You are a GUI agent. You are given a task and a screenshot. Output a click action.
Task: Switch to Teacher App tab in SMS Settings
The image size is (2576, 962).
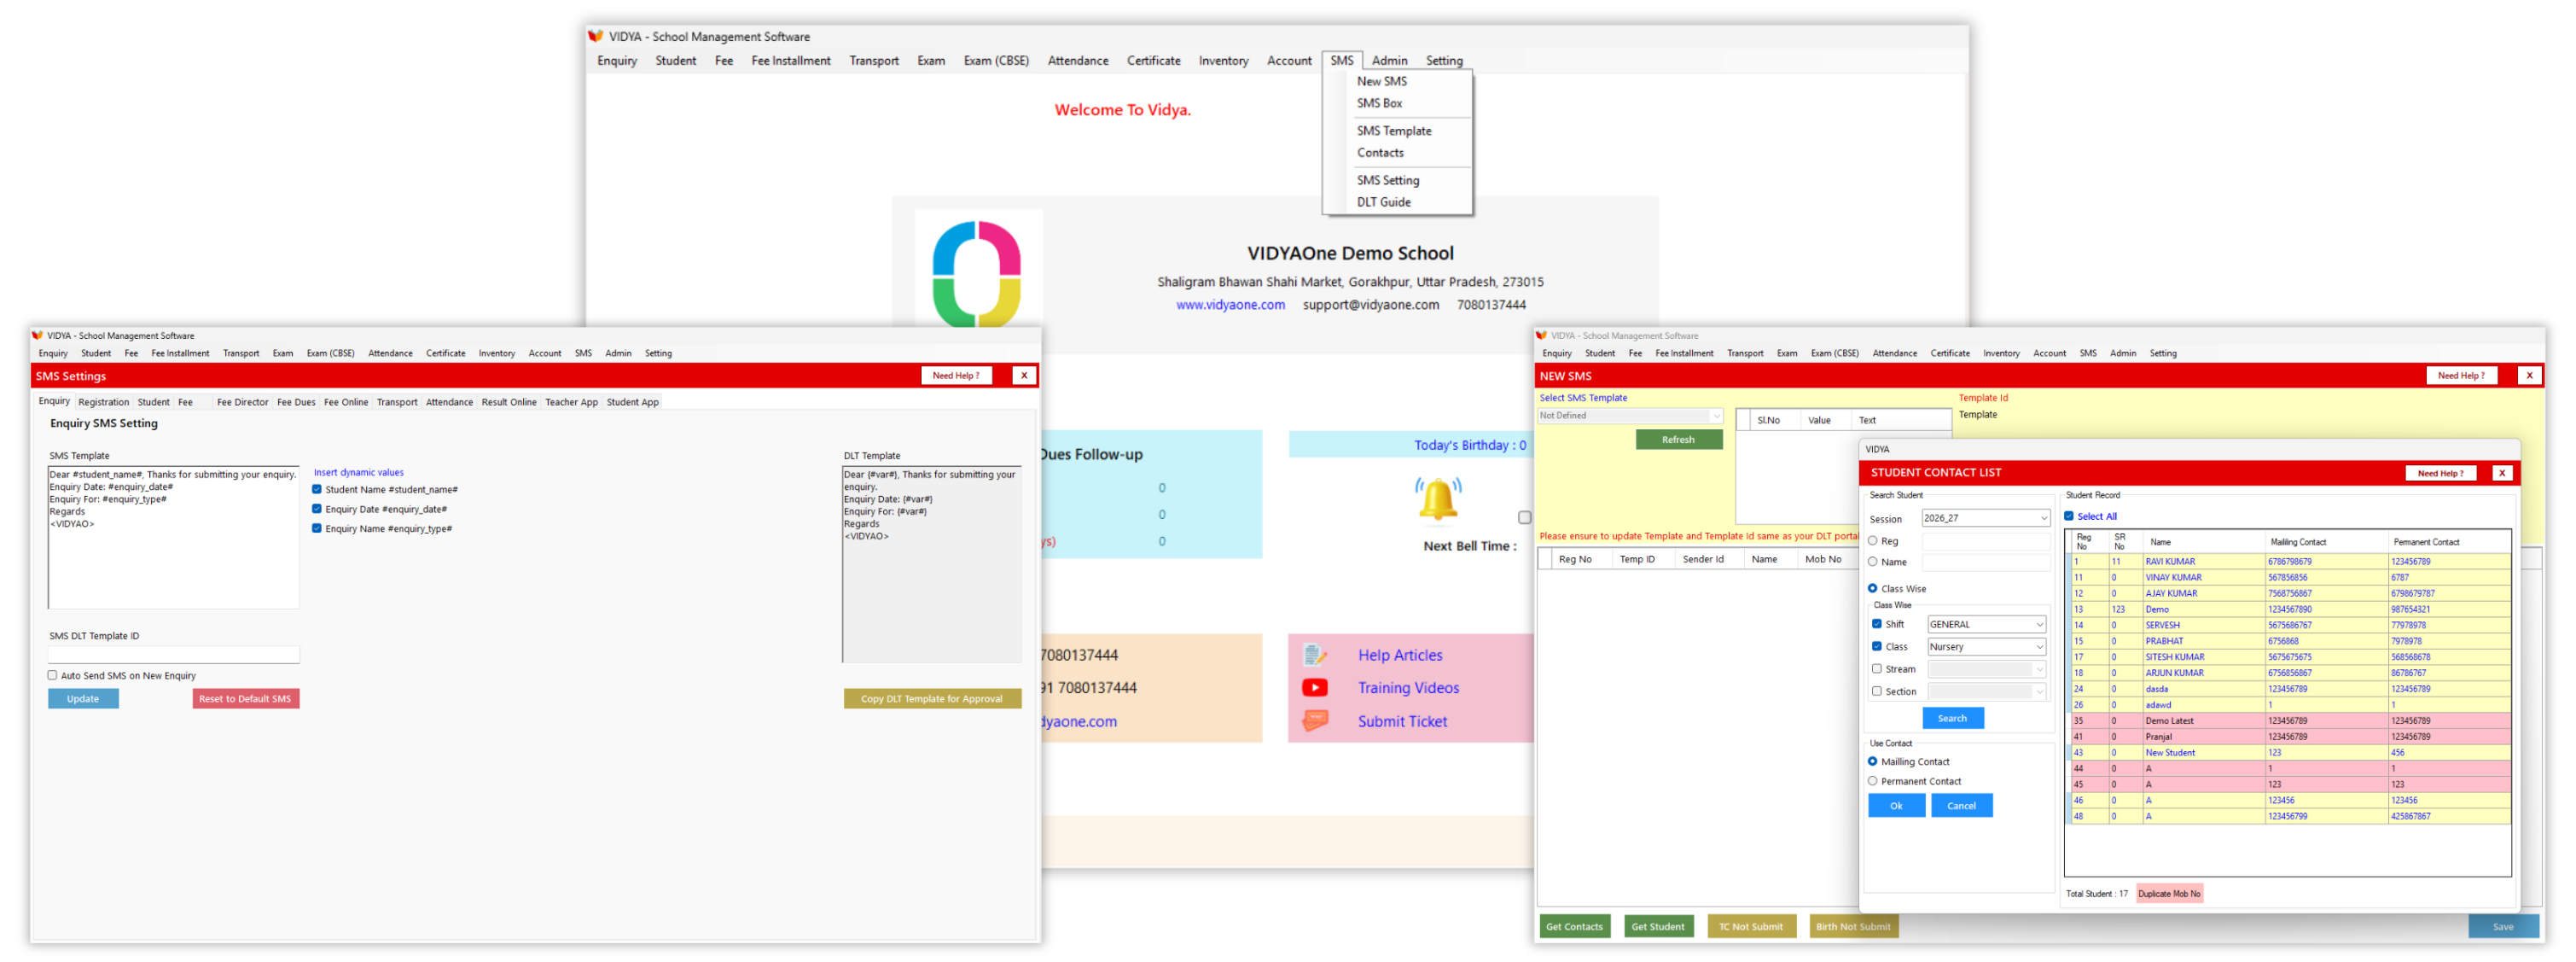571,402
